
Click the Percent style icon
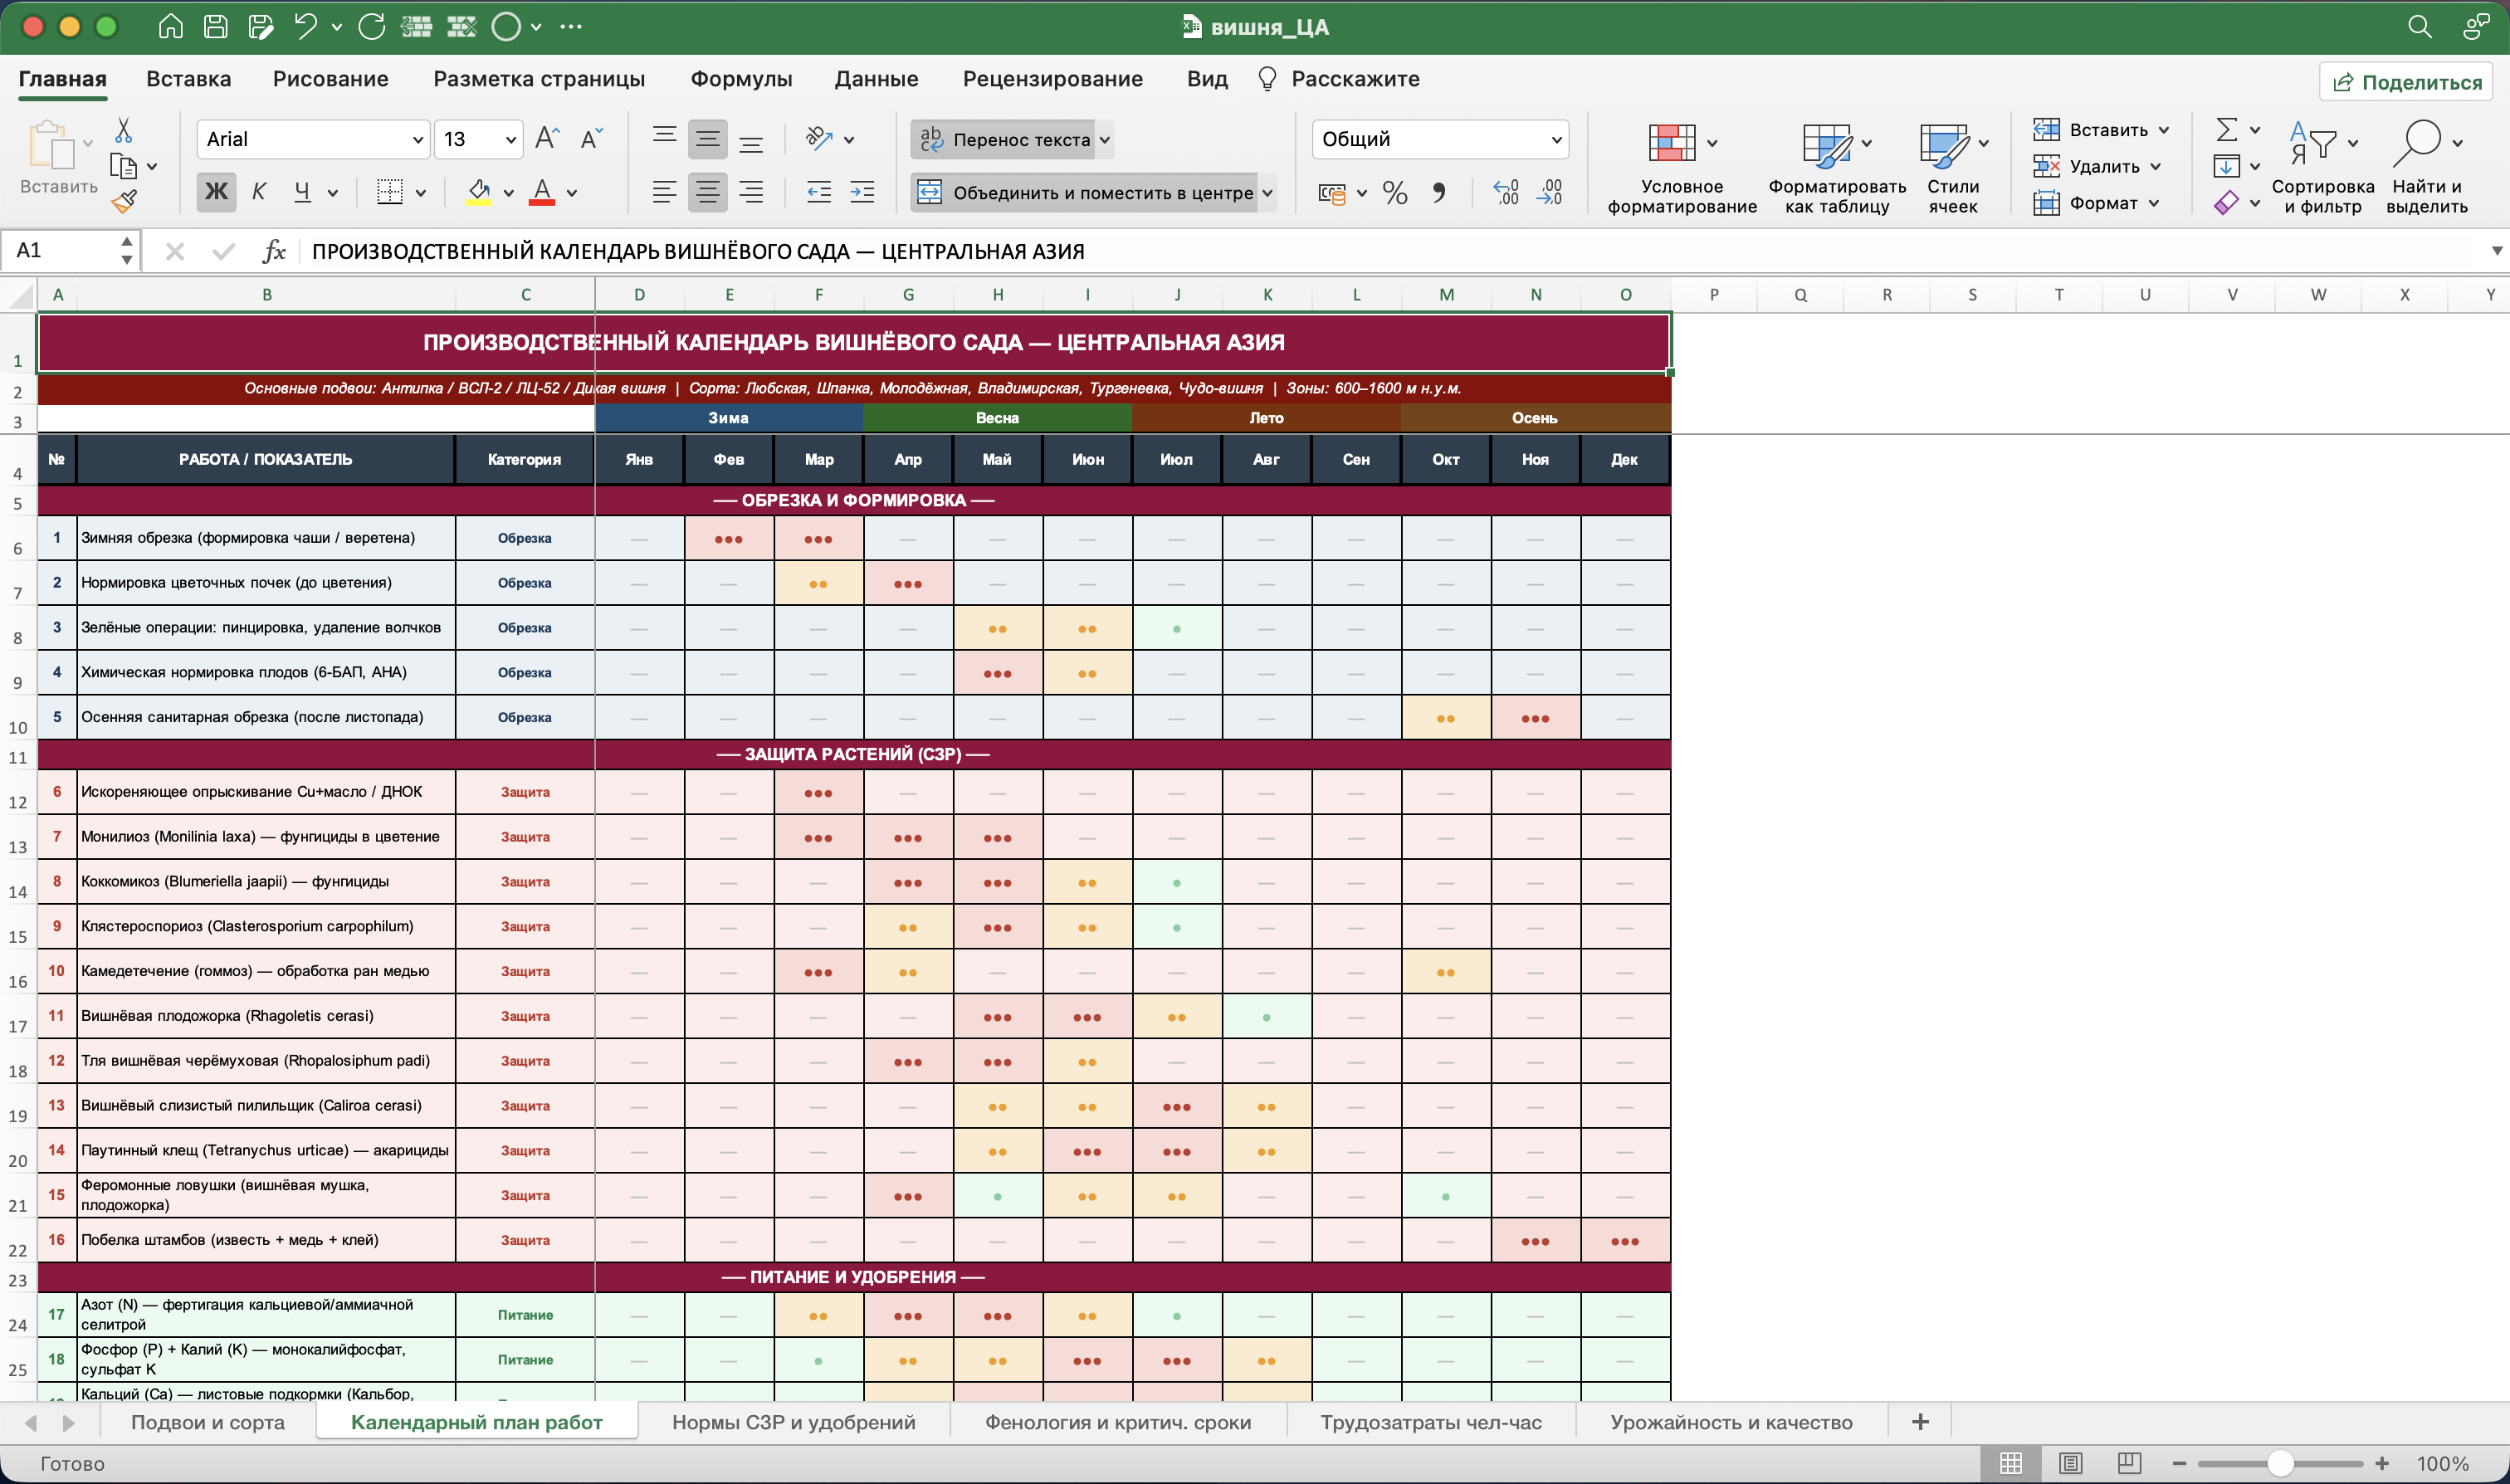1395,192
